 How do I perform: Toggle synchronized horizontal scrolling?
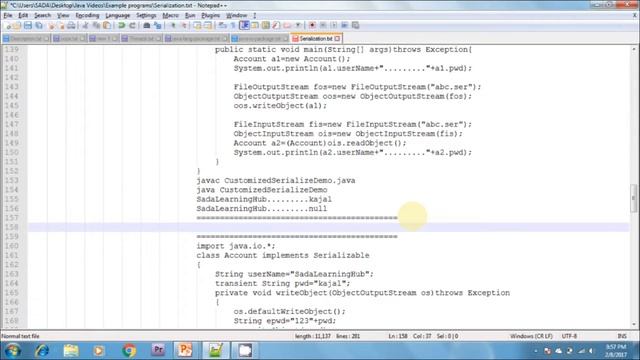tap(208, 26)
